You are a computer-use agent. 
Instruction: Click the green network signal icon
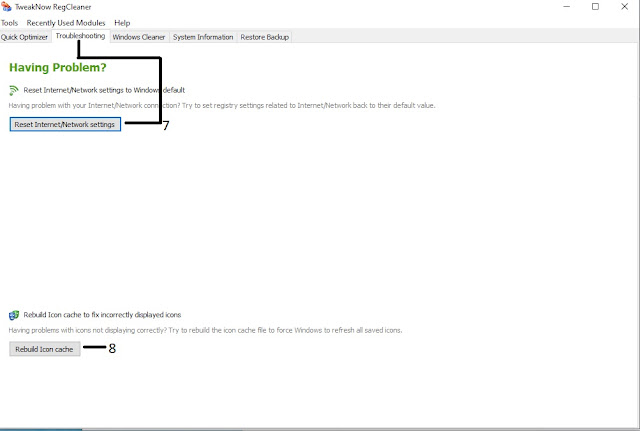pyautogui.click(x=14, y=90)
